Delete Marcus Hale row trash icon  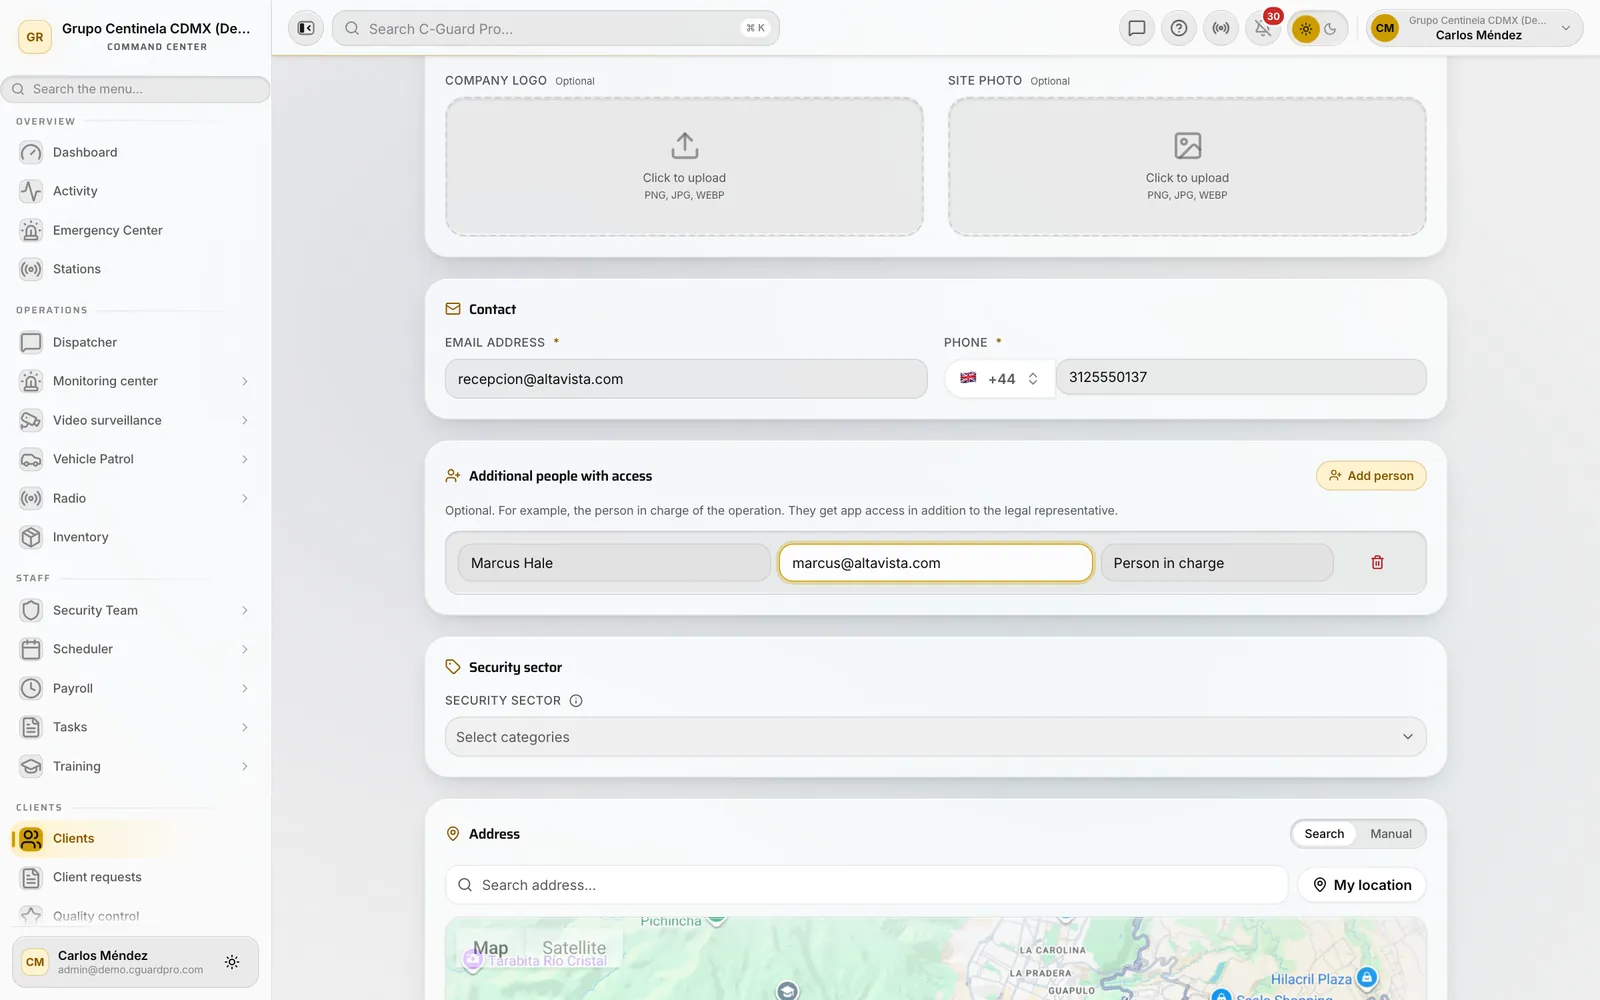tap(1377, 563)
